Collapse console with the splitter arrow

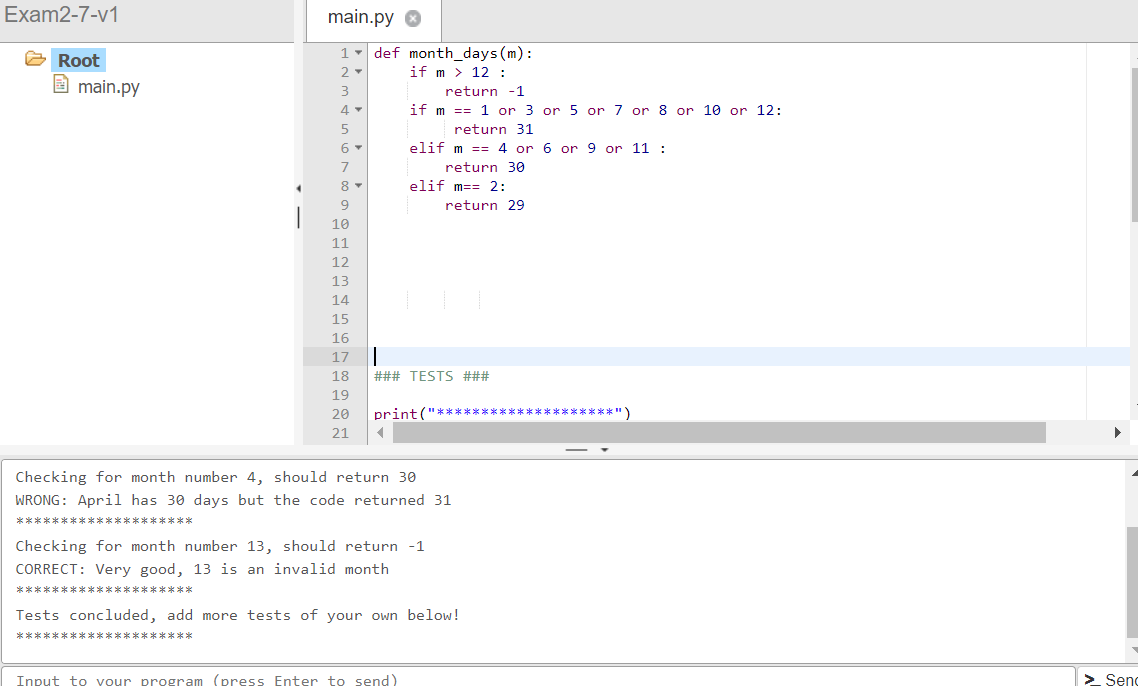(605, 450)
